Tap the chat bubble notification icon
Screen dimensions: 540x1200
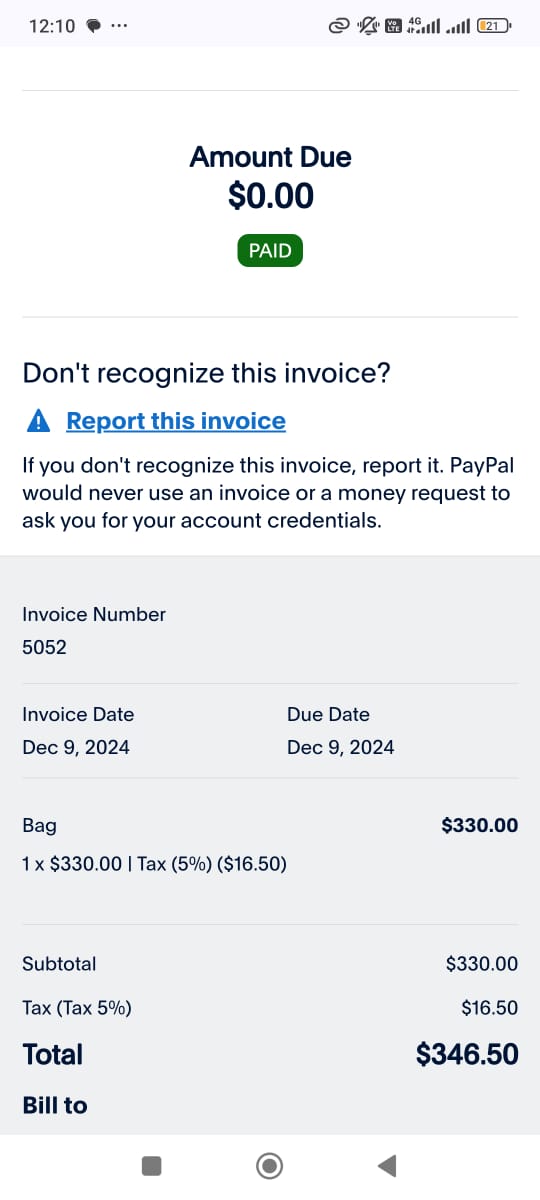coord(94,27)
